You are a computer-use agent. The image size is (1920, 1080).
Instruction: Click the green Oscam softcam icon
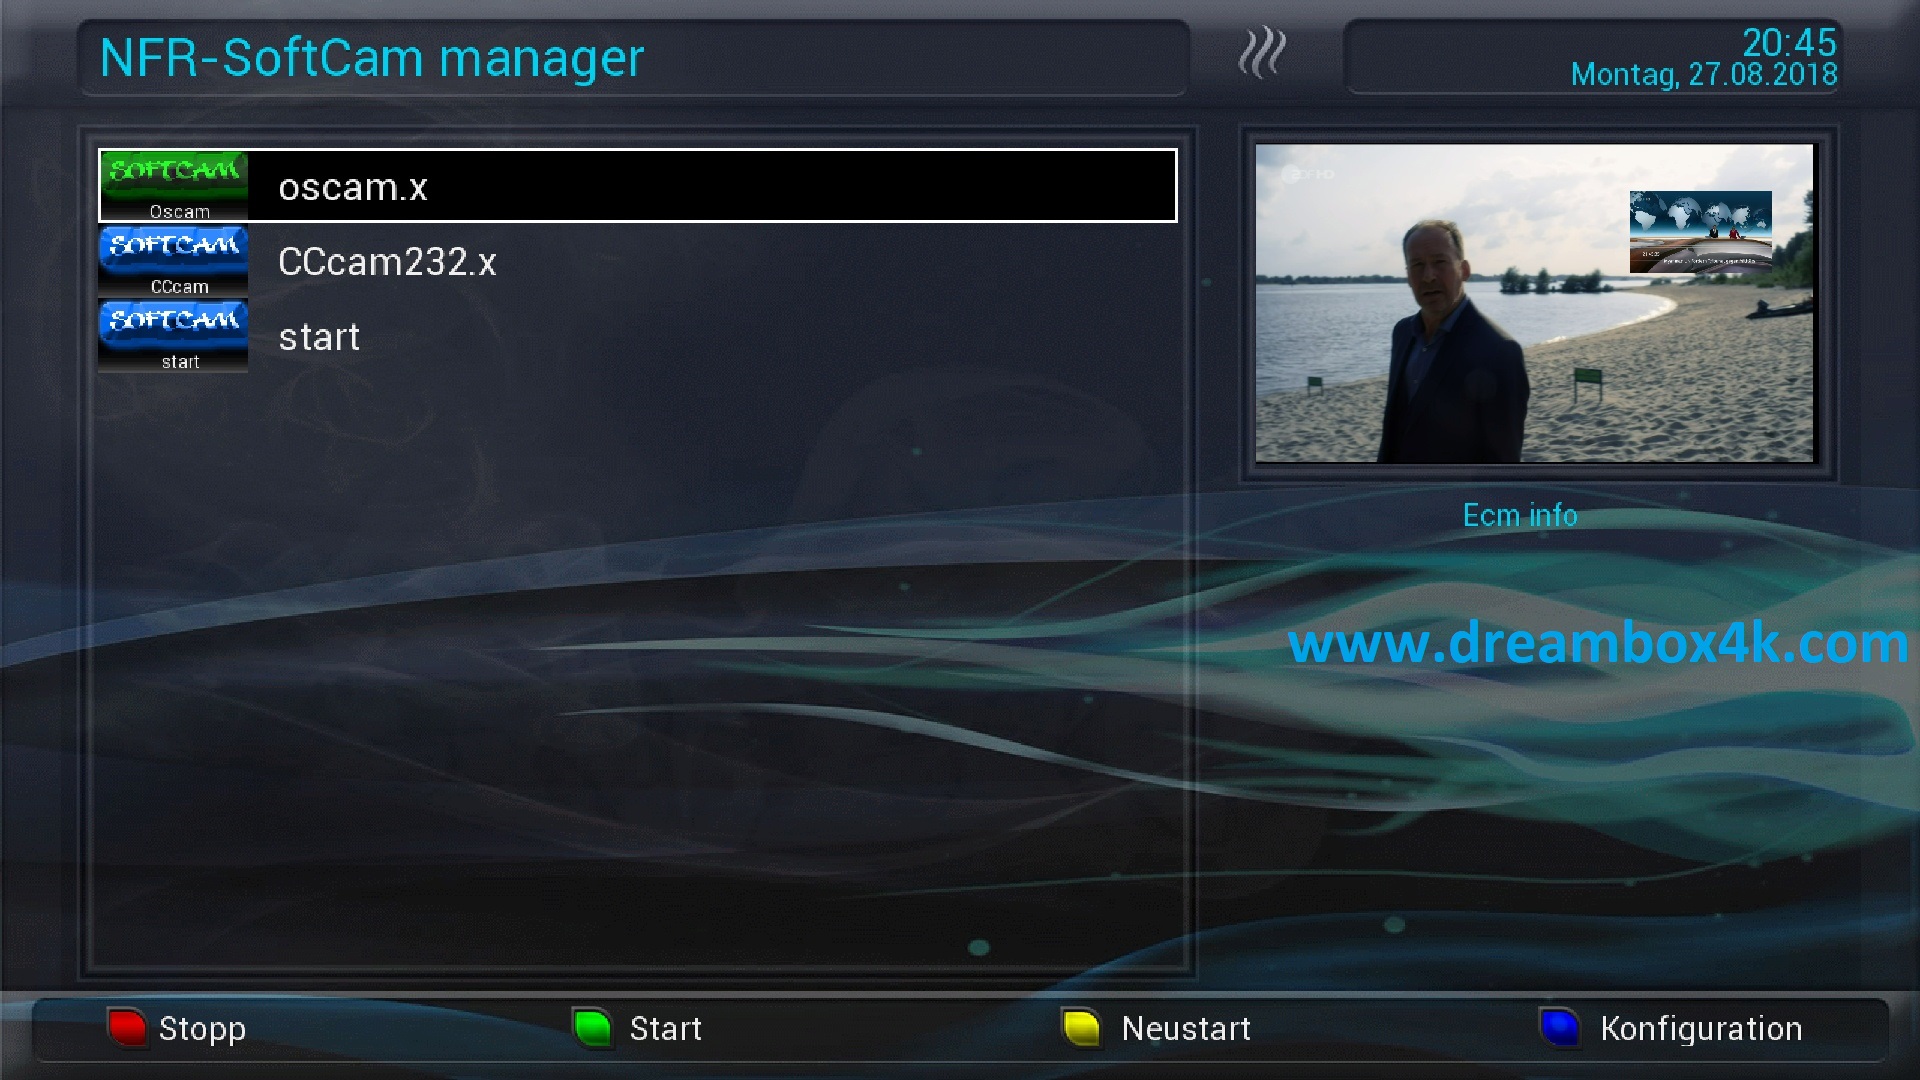[x=174, y=186]
